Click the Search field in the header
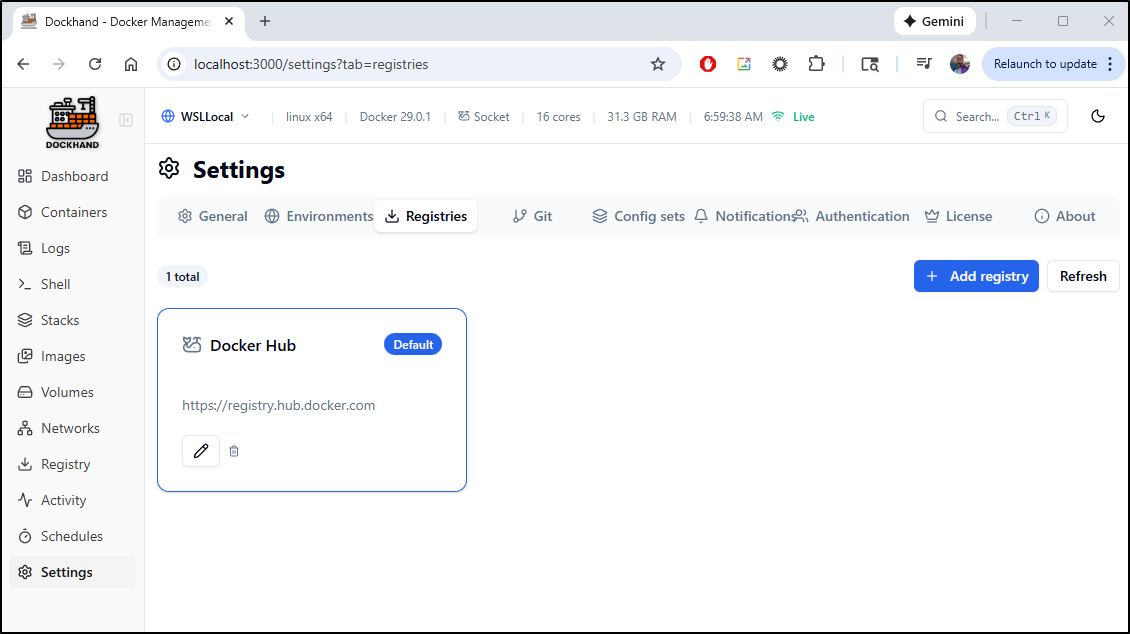The width and height of the screenshot is (1130, 634). click(995, 116)
